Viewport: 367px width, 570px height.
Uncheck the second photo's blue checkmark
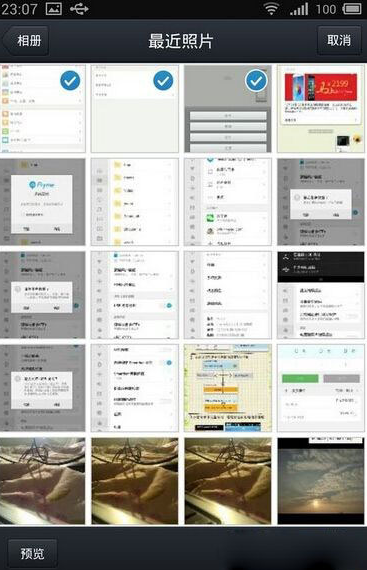tap(163, 81)
